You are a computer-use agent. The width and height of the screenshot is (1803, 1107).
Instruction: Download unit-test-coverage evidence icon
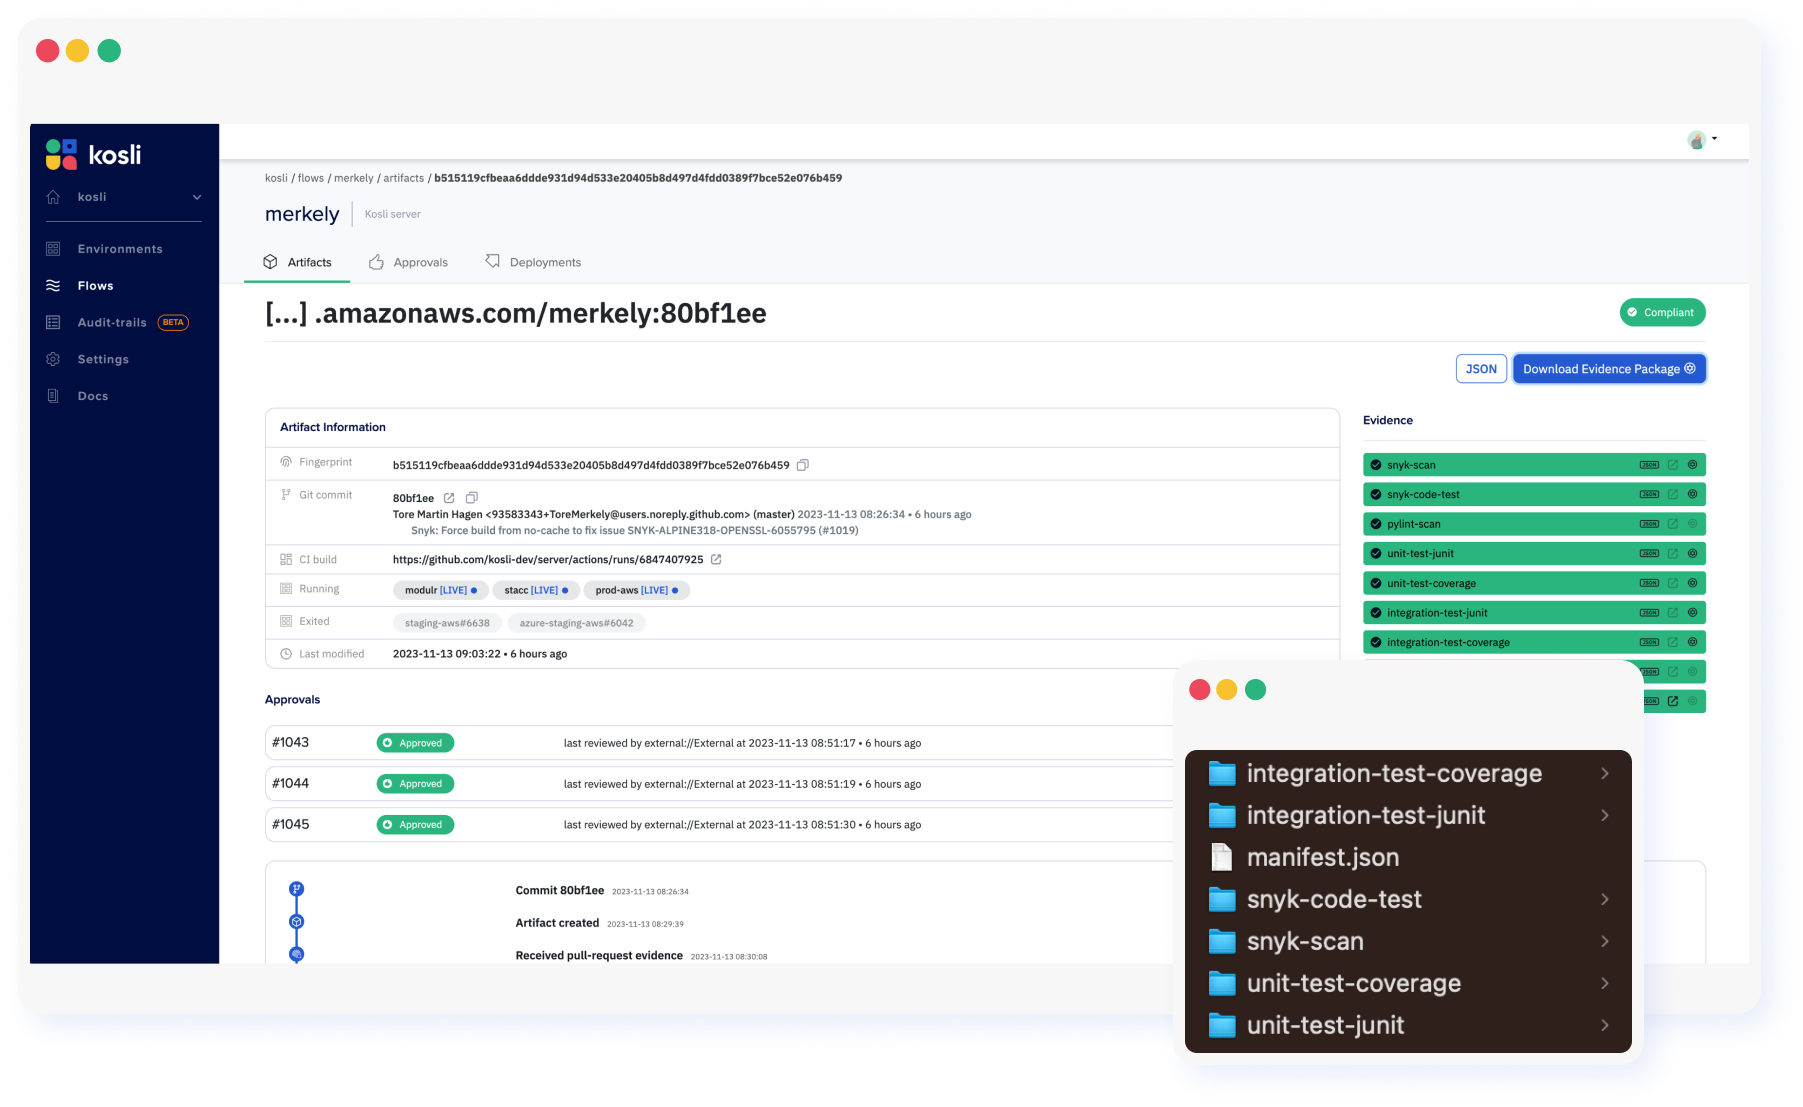click(1693, 583)
